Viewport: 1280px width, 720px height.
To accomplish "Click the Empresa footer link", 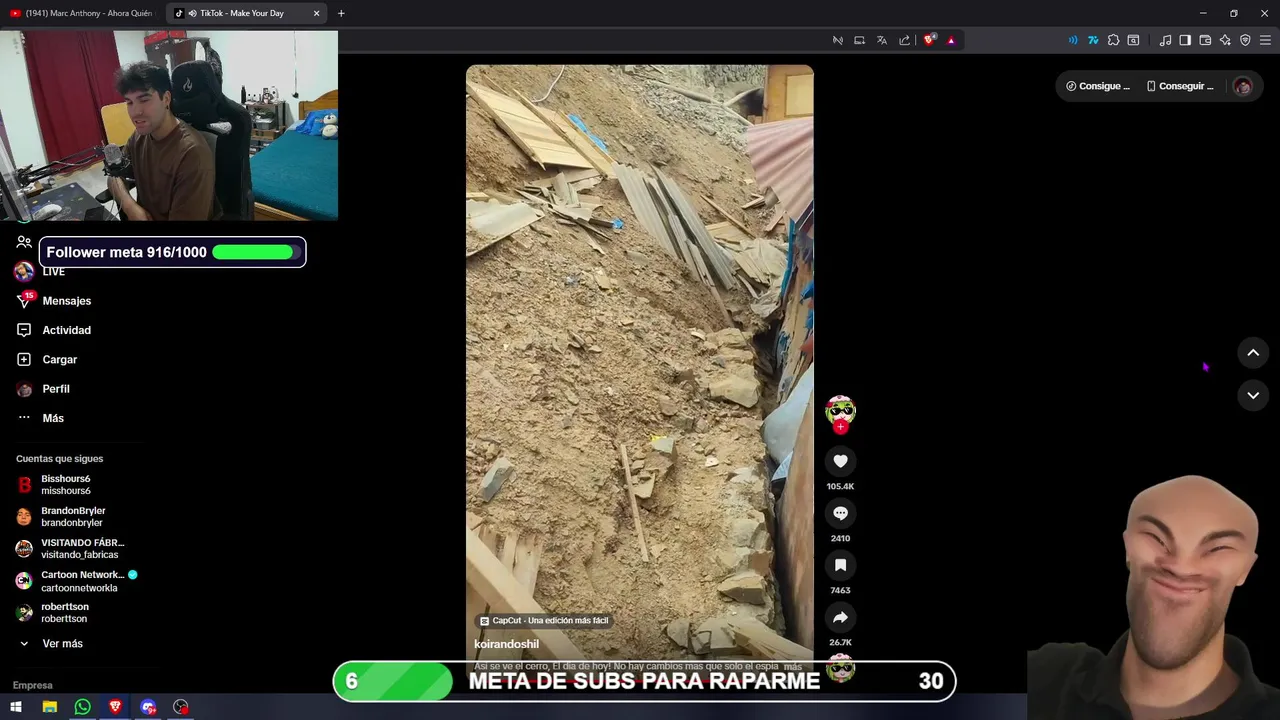I will [x=33, y=685].
